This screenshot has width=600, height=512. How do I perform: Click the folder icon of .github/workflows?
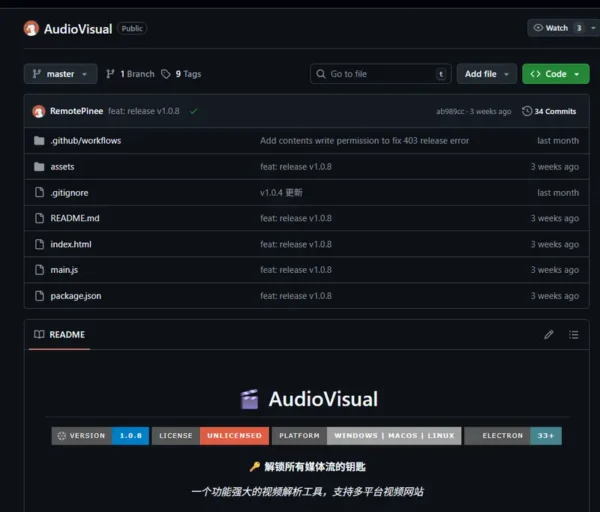coord(39,140)
